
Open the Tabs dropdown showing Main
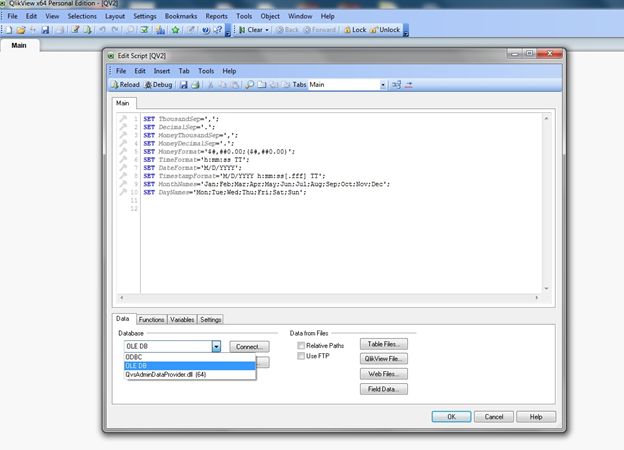coord(383,85)
